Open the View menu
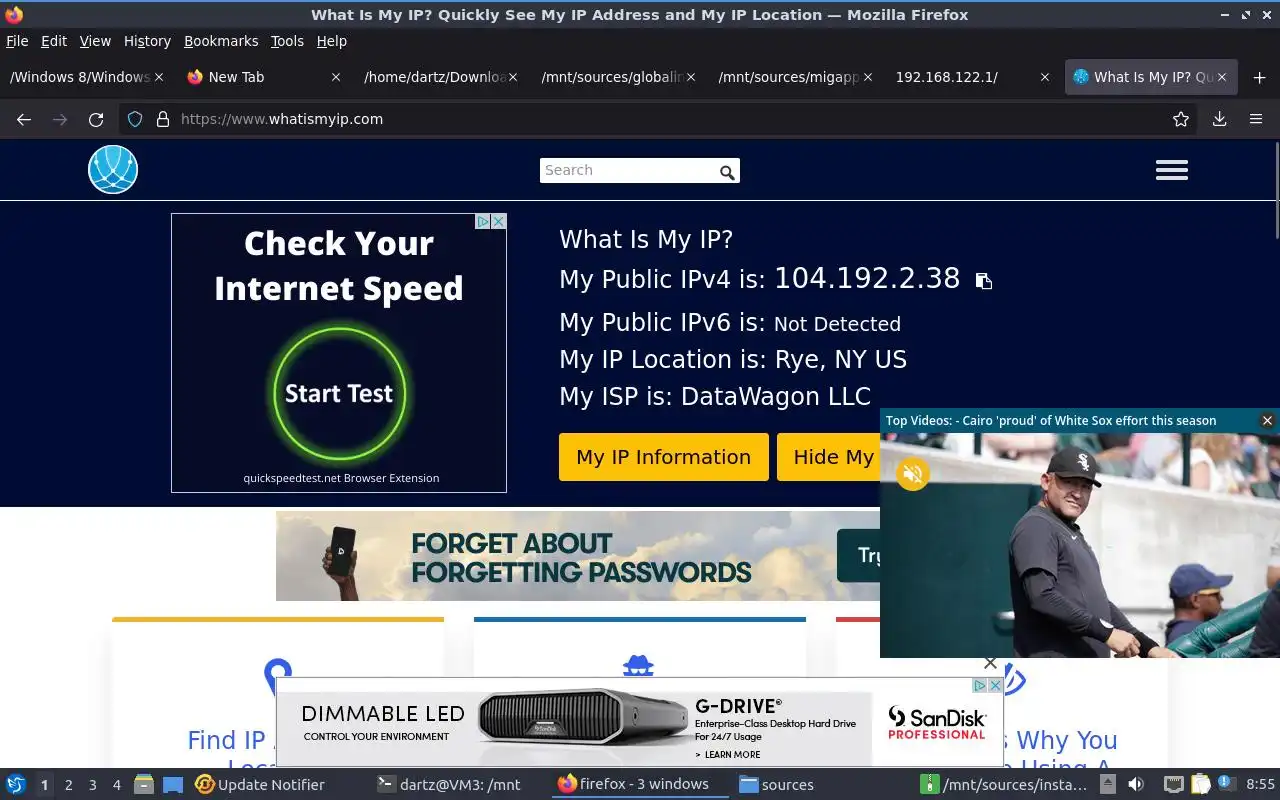Screen dimensions: 1280x800 [x=95, y=41]
